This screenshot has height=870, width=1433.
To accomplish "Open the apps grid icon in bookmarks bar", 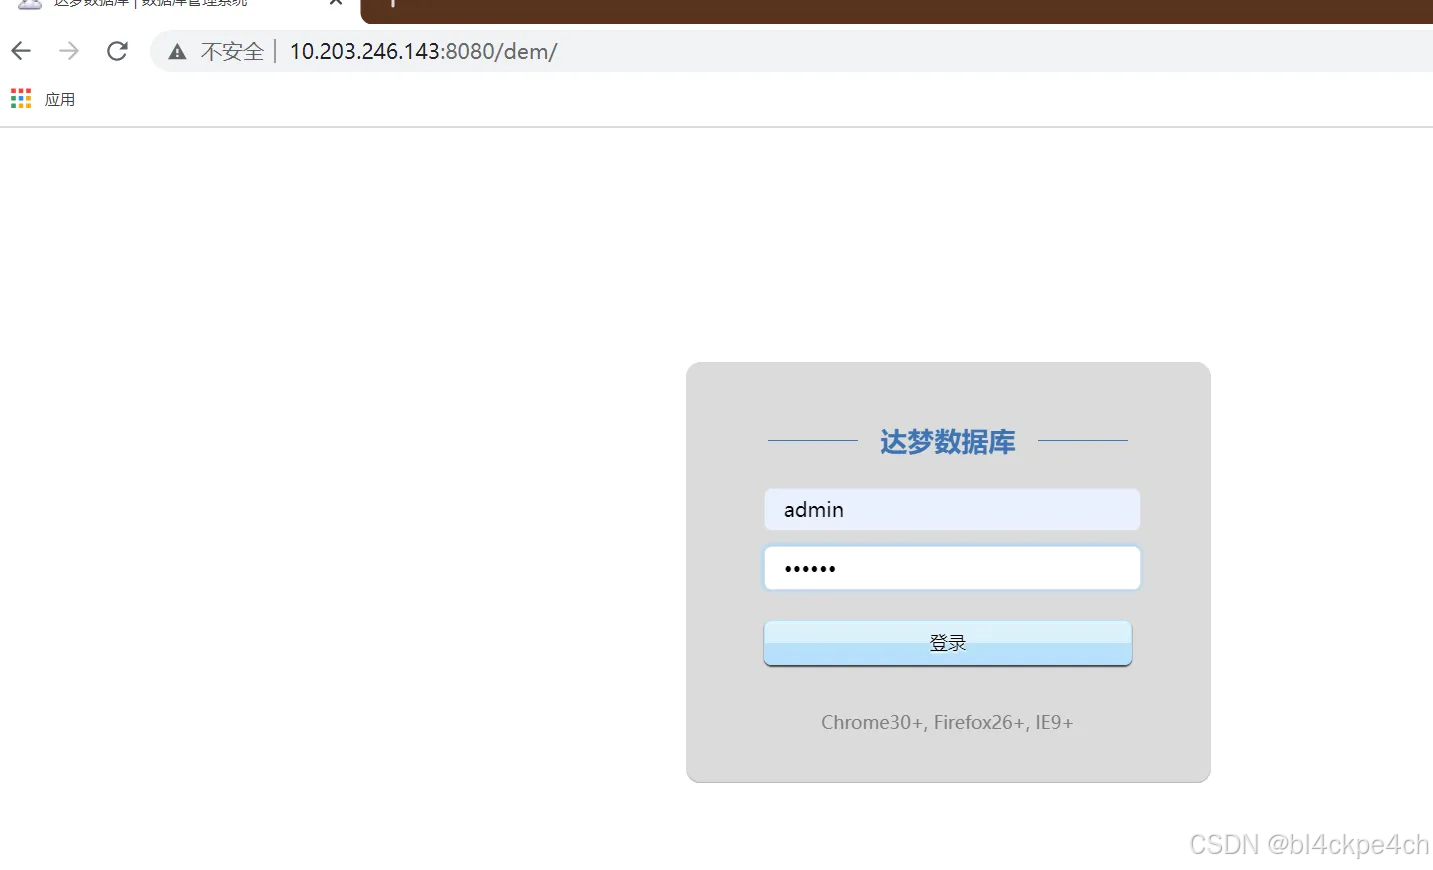I will 21,98.
